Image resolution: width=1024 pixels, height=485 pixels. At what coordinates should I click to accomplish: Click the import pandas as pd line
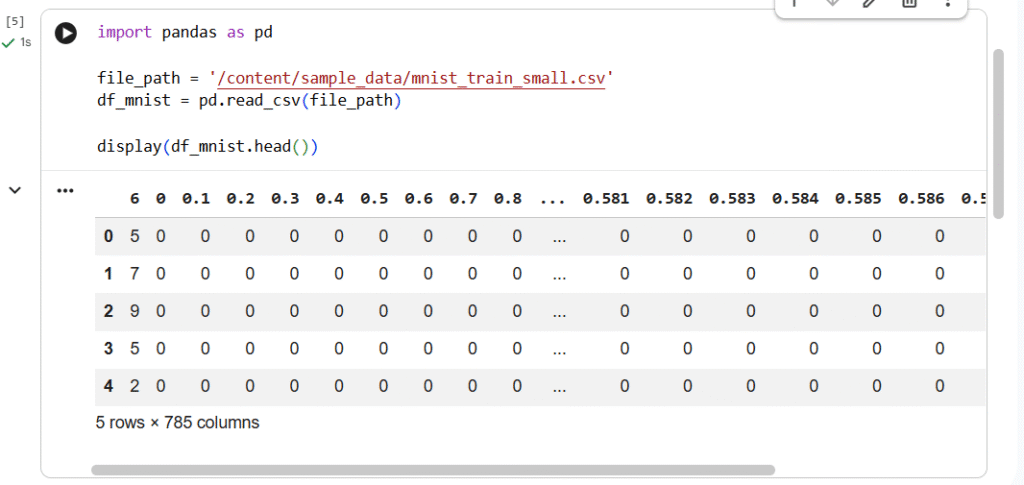coord(185,33)
